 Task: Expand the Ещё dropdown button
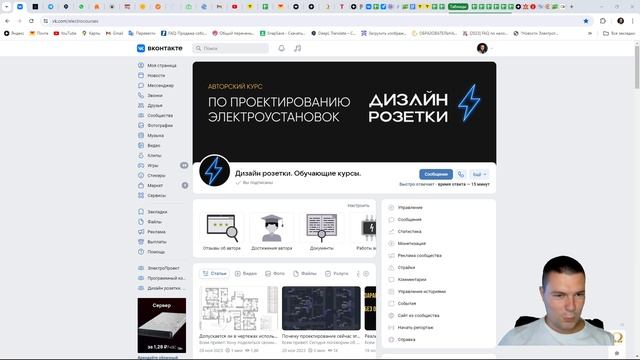click(479, 174)
